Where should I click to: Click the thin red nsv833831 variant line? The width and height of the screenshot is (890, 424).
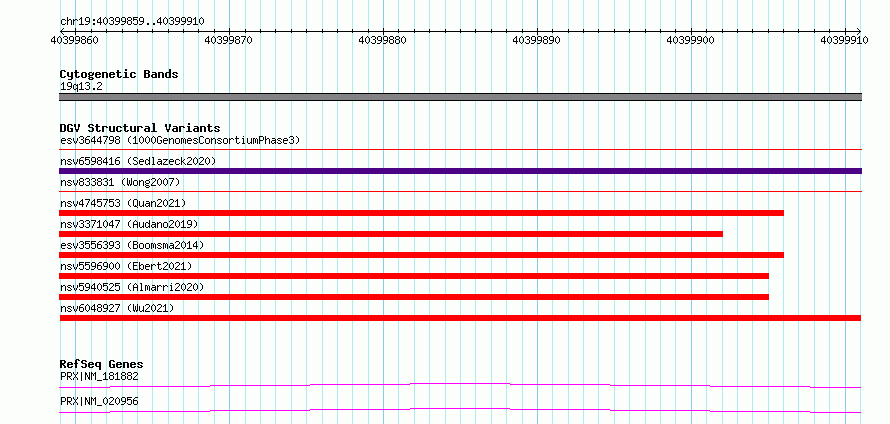(460, 192)
